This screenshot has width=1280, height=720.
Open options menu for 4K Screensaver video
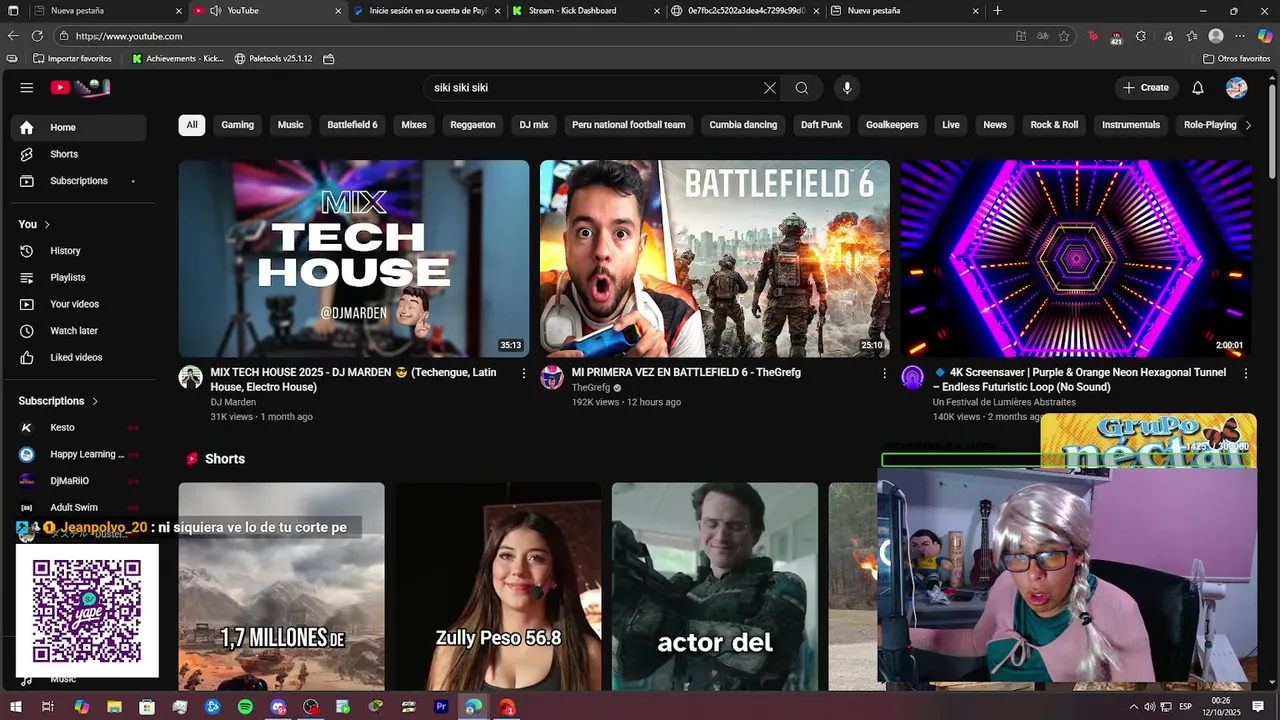click(1246, 373)
